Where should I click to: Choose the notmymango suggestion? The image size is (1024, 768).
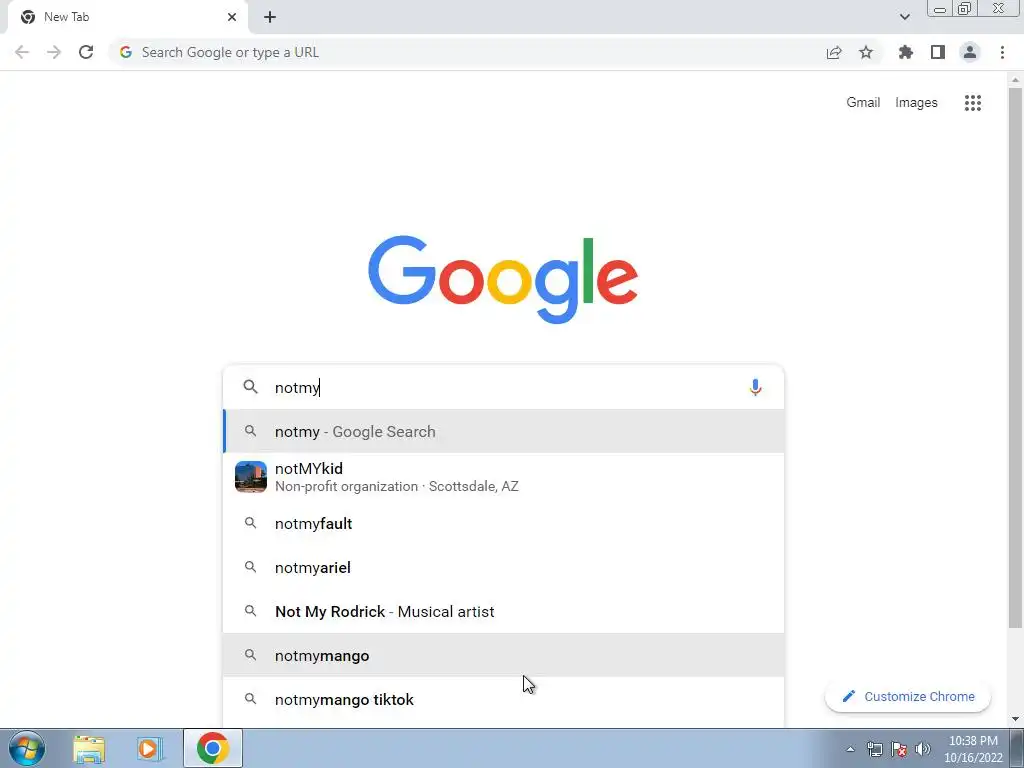(504, 656)
